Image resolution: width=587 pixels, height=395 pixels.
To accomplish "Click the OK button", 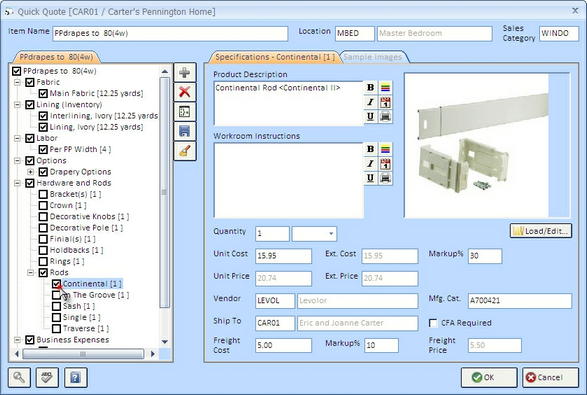I will 489,377.
